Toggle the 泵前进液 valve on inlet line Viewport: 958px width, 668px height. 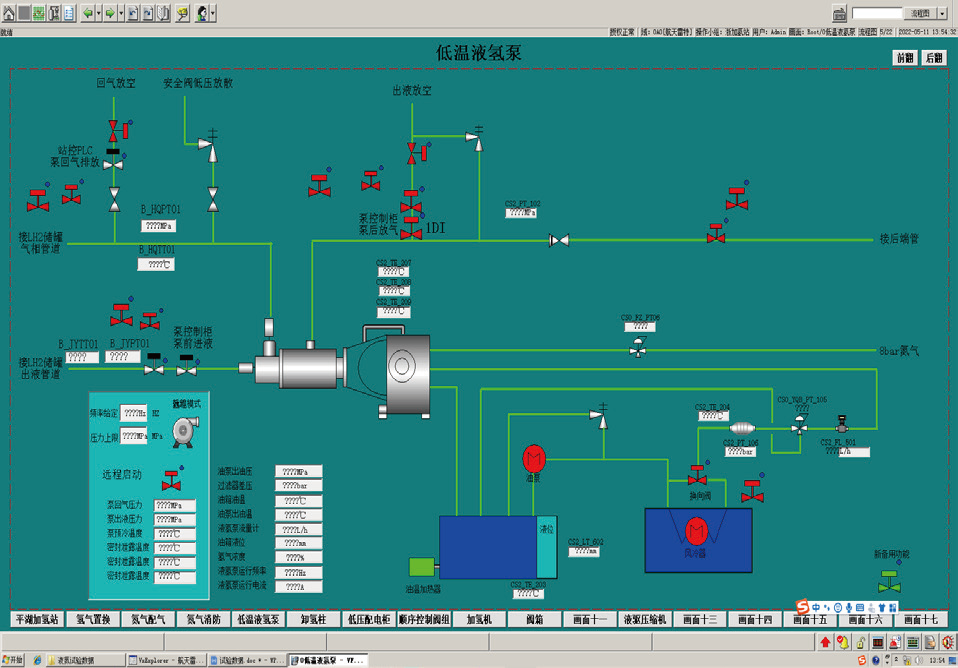point(186,368)
